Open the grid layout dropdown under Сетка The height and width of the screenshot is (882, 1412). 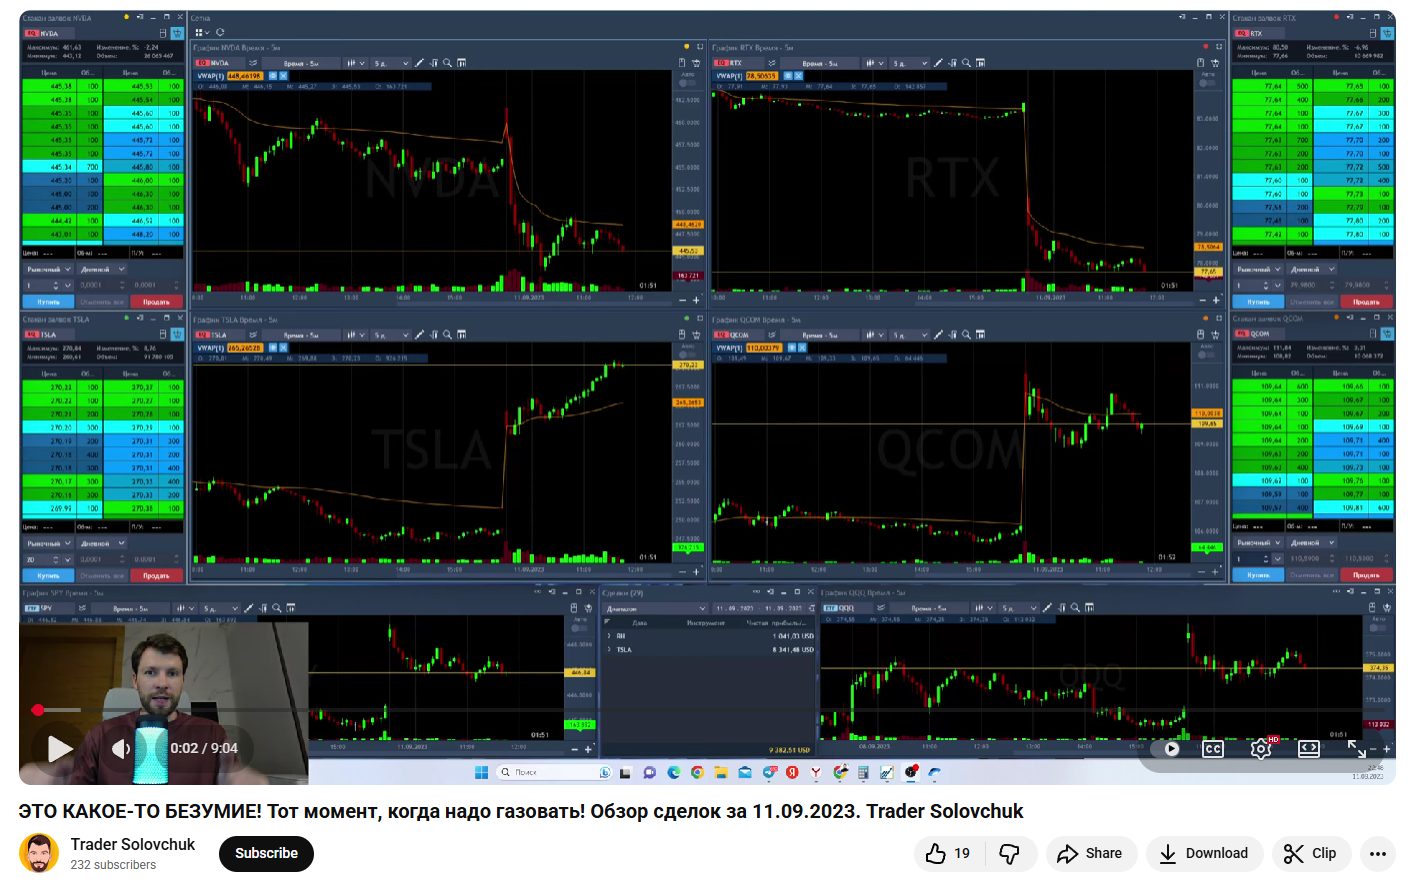[203, 33]
